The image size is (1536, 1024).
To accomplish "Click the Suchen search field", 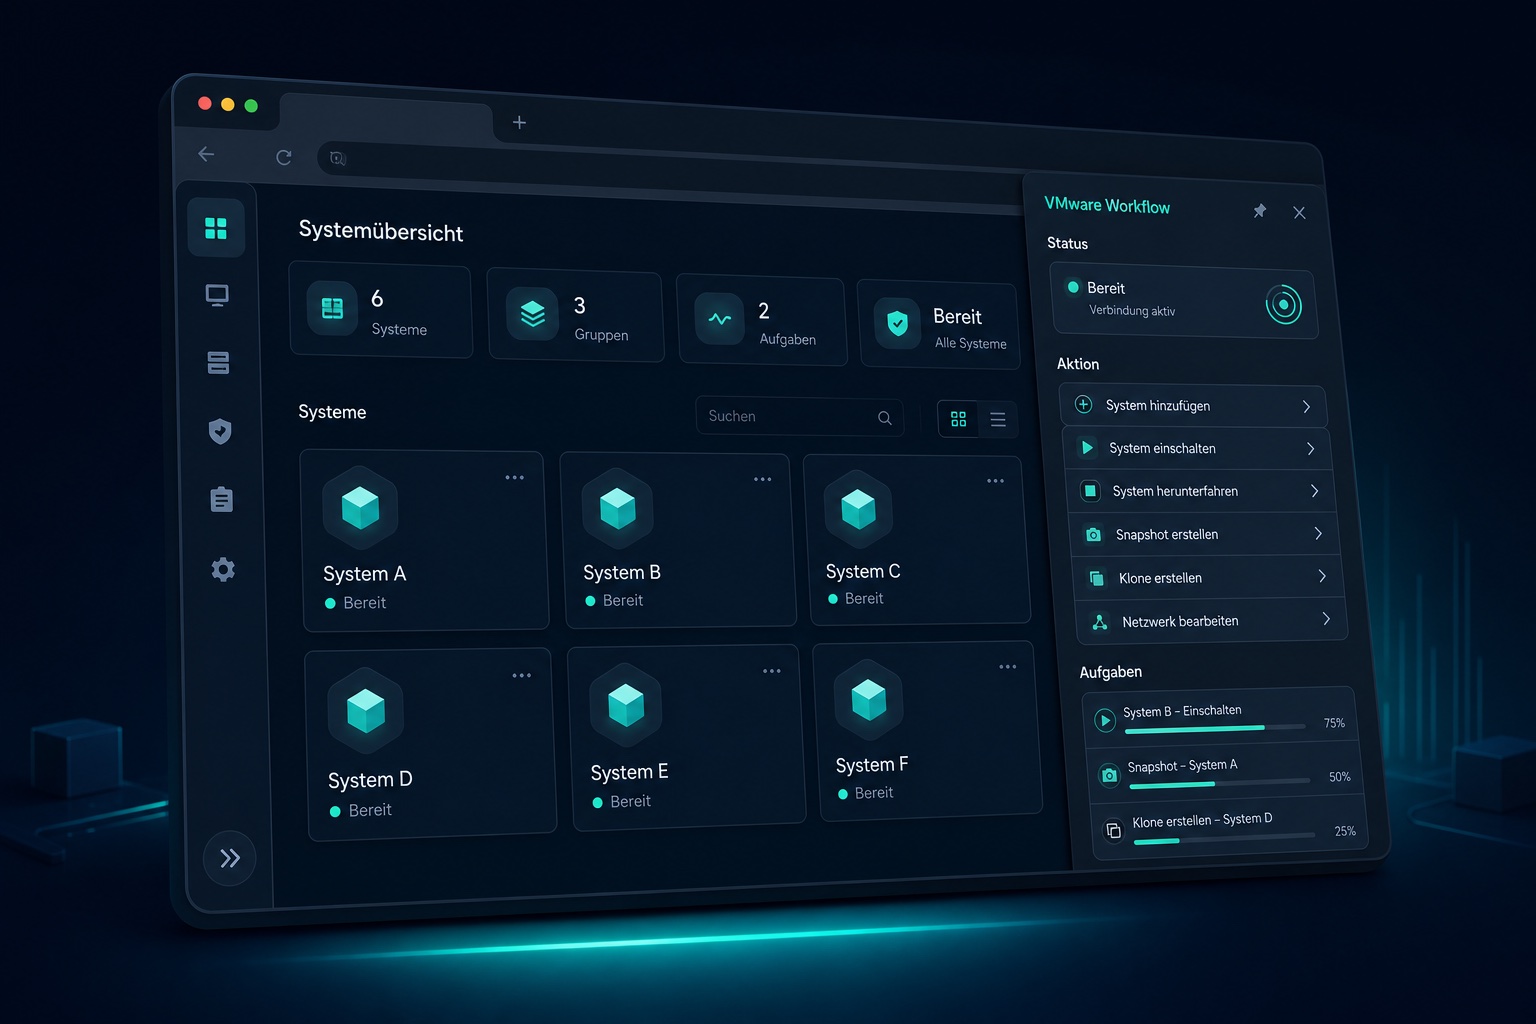I will pyautogui.click(x=800, y=416).
